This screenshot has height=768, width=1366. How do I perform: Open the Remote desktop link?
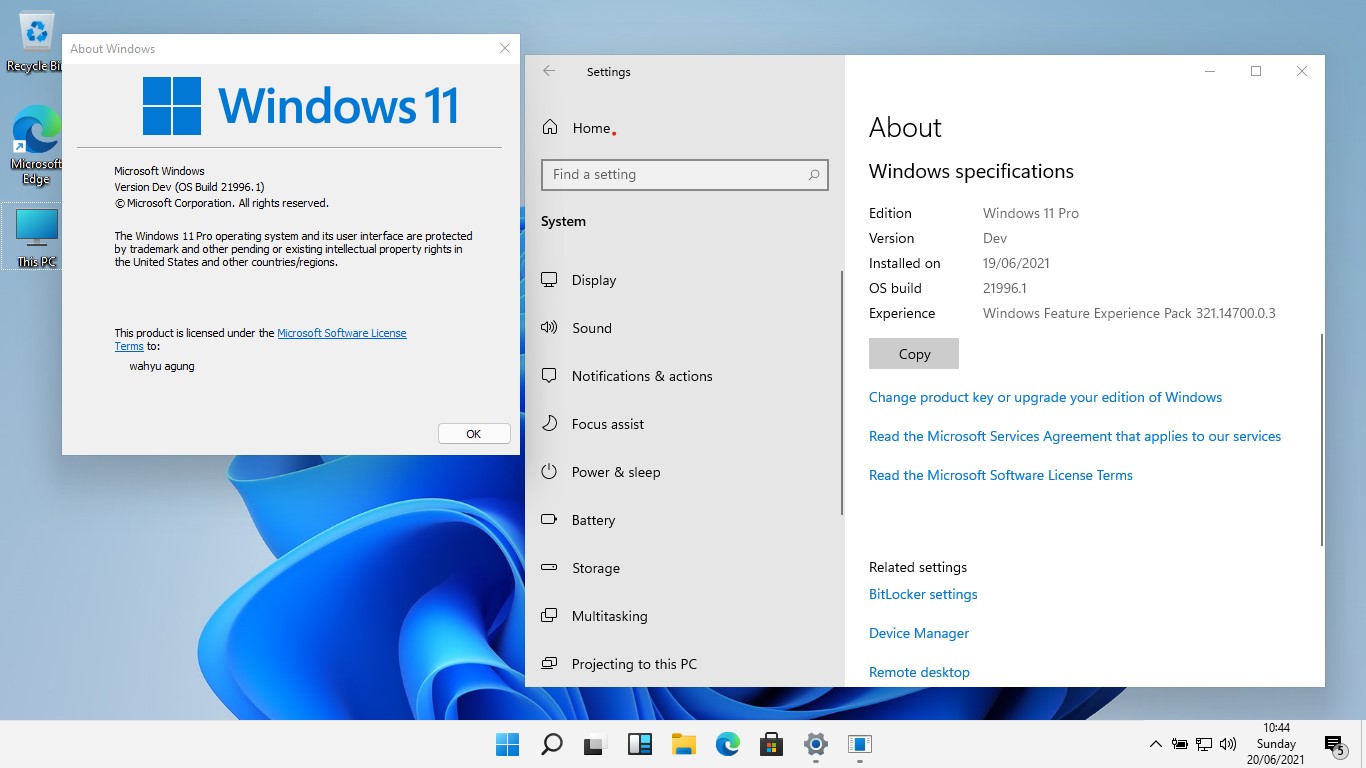pos(919,672)
